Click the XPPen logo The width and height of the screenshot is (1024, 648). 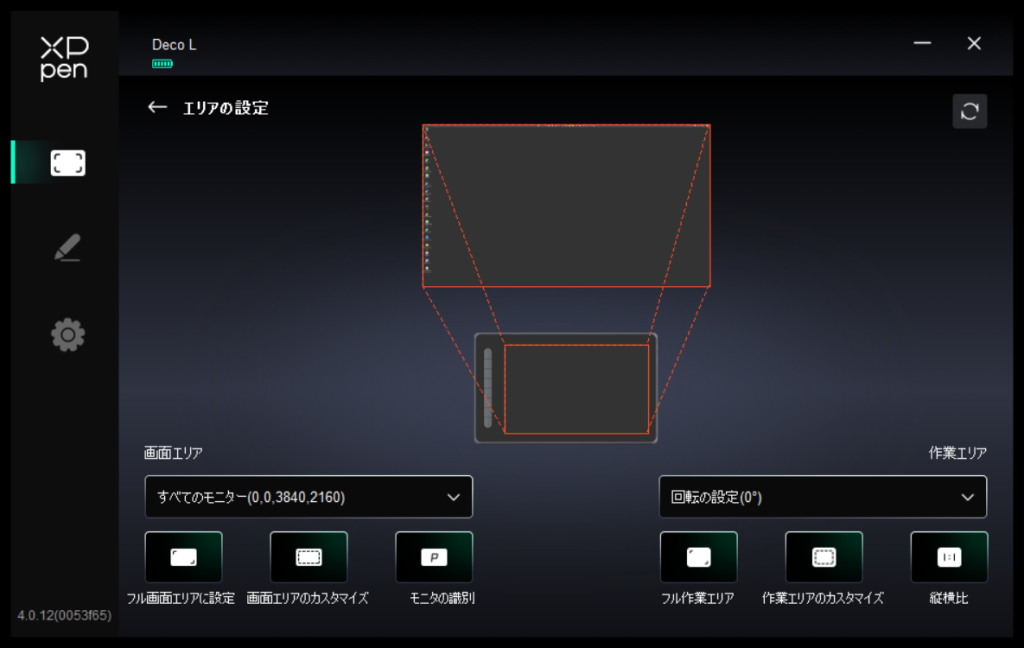point(64,58)
